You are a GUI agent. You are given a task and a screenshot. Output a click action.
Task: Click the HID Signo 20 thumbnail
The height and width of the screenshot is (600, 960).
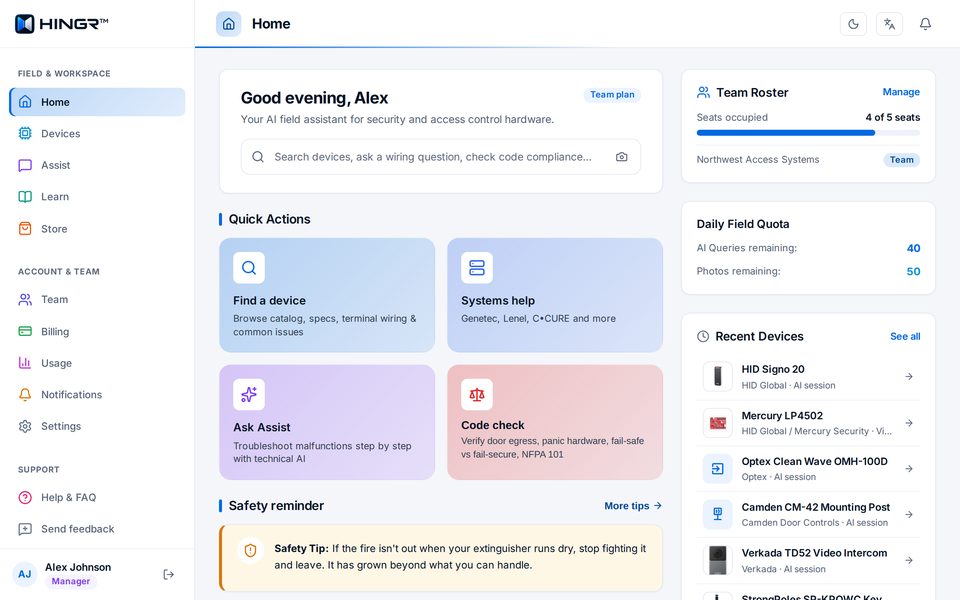click(x=718, y=377)
